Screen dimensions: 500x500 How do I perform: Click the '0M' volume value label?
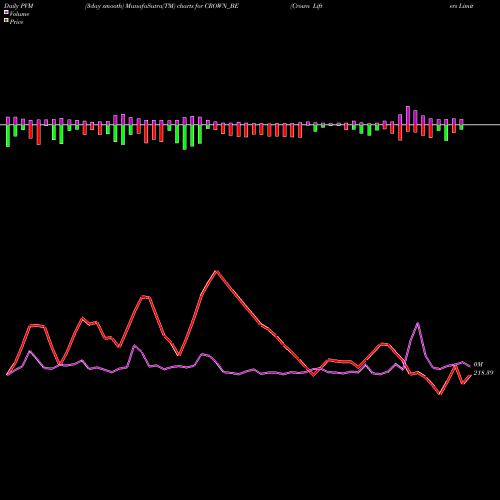click(x=478, y=365)
